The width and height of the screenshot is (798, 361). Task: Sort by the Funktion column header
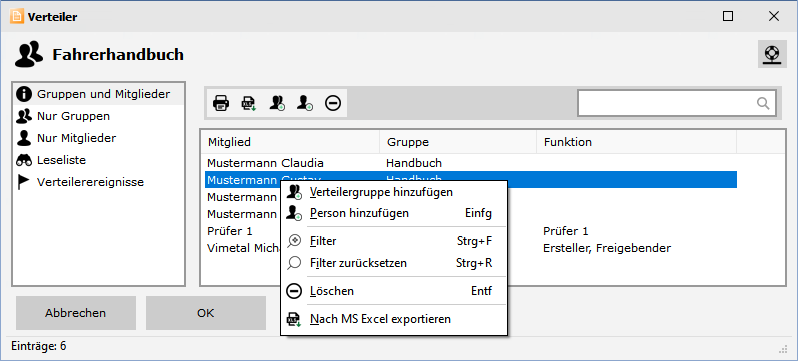coord(636,142)
